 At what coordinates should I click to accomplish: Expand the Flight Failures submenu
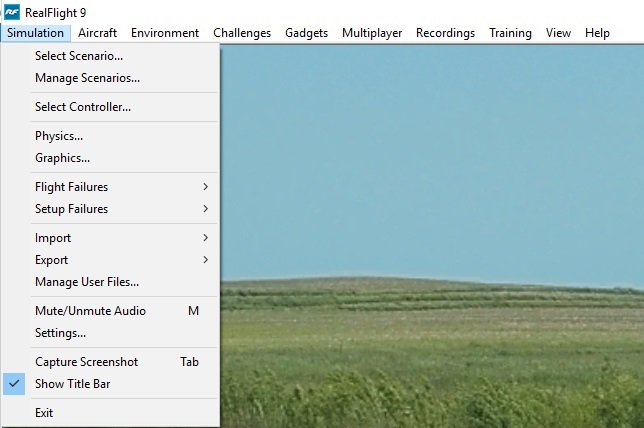pos(71,187)
